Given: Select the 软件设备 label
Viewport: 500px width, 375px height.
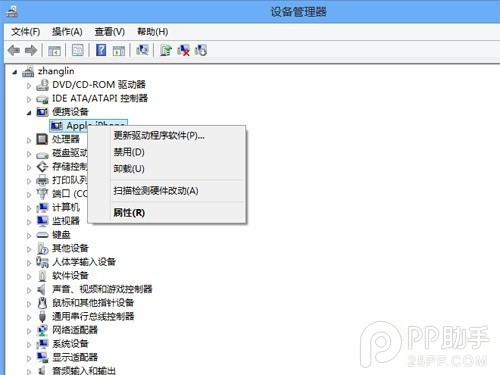Looking at the screenshot, I should click(70, 276).
